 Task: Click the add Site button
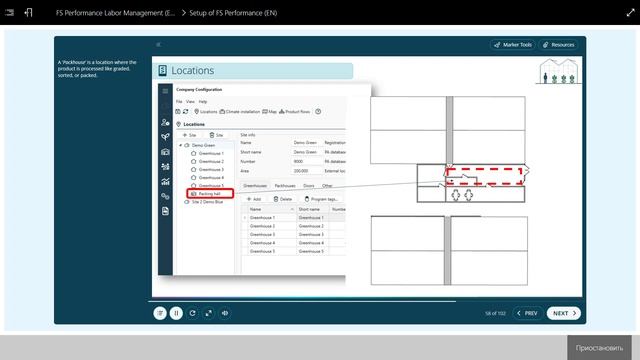[189, 135]
